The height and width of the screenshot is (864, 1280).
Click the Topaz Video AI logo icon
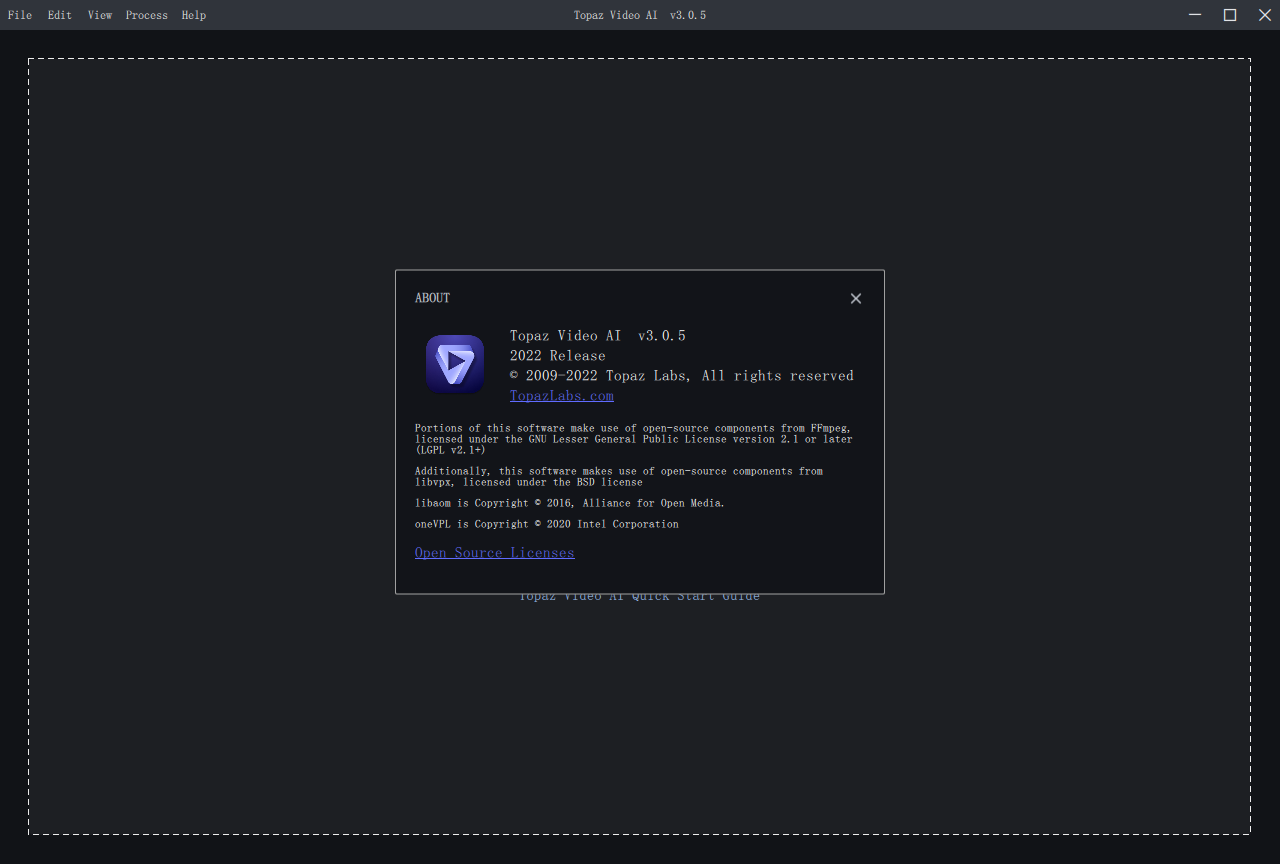point(455,364)
